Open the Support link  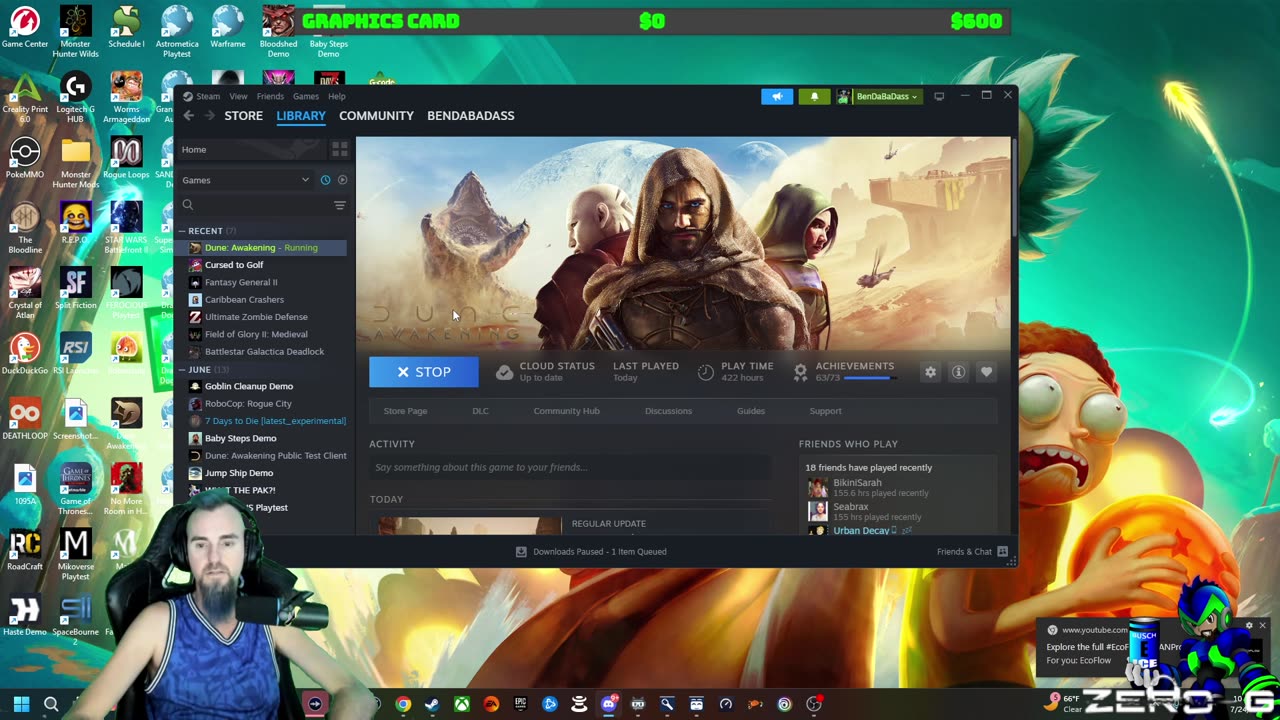point(825,411)
